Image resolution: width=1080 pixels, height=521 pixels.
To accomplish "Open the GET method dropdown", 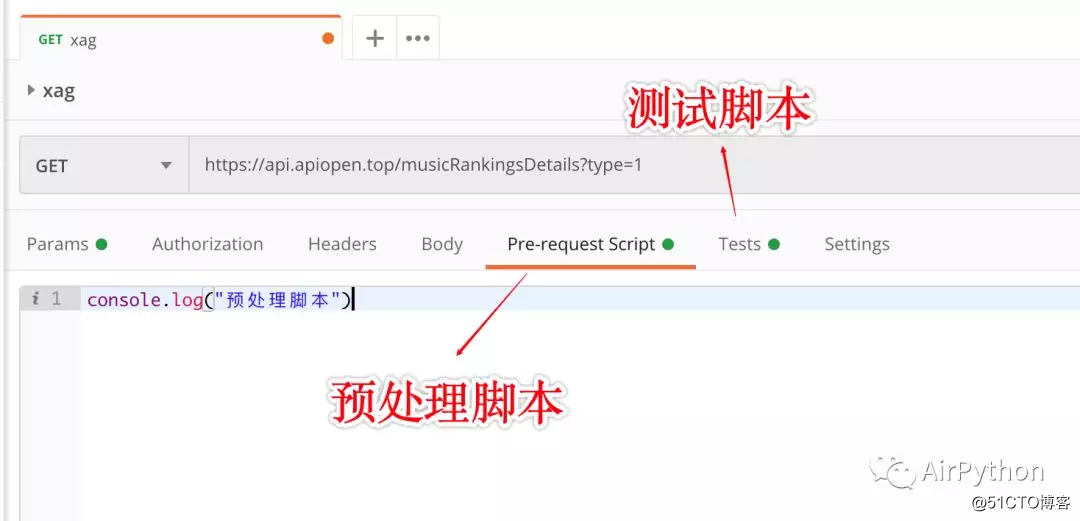I will (x=104, y=165).
